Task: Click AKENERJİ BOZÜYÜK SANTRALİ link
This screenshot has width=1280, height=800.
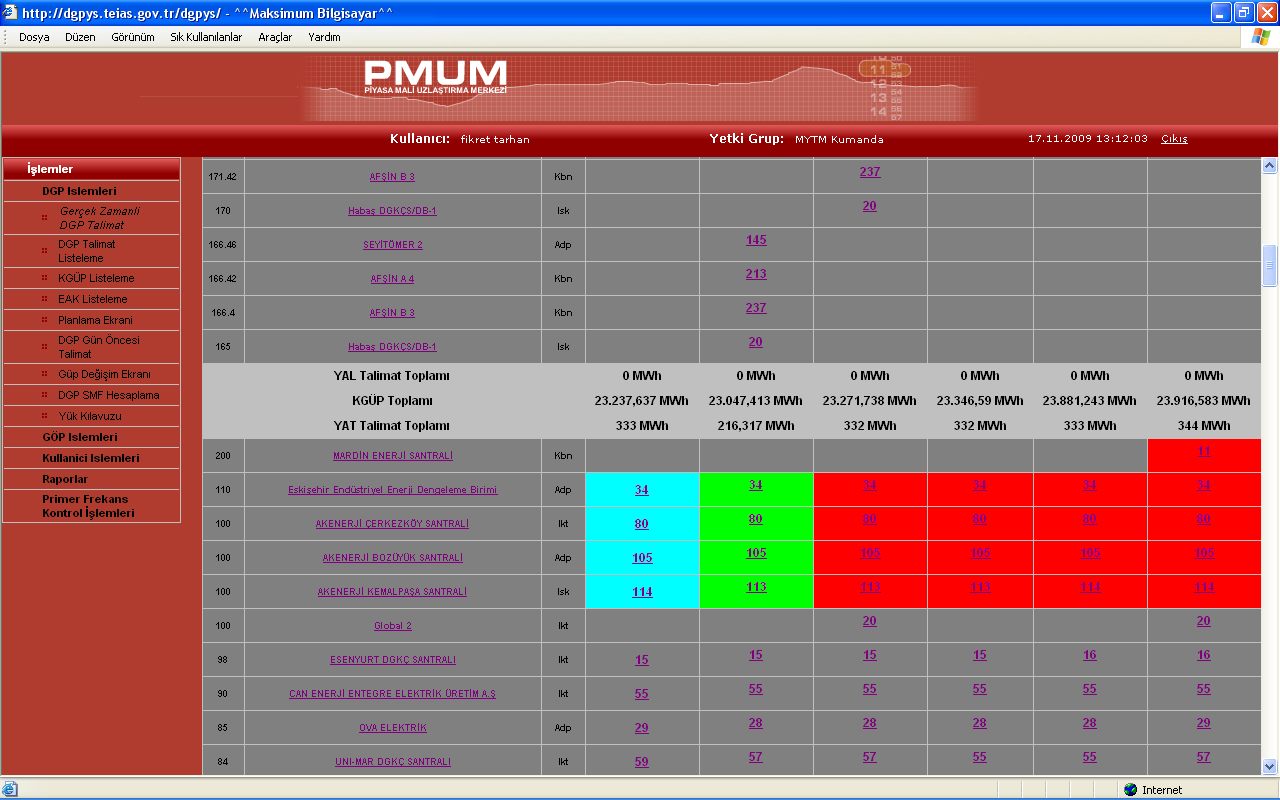Action: coord(393,558)
